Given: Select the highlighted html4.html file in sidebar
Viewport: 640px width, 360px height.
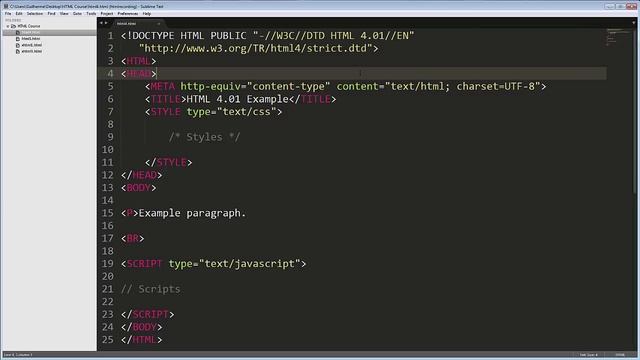Looking at the screenshot, I should coord(31,32).
